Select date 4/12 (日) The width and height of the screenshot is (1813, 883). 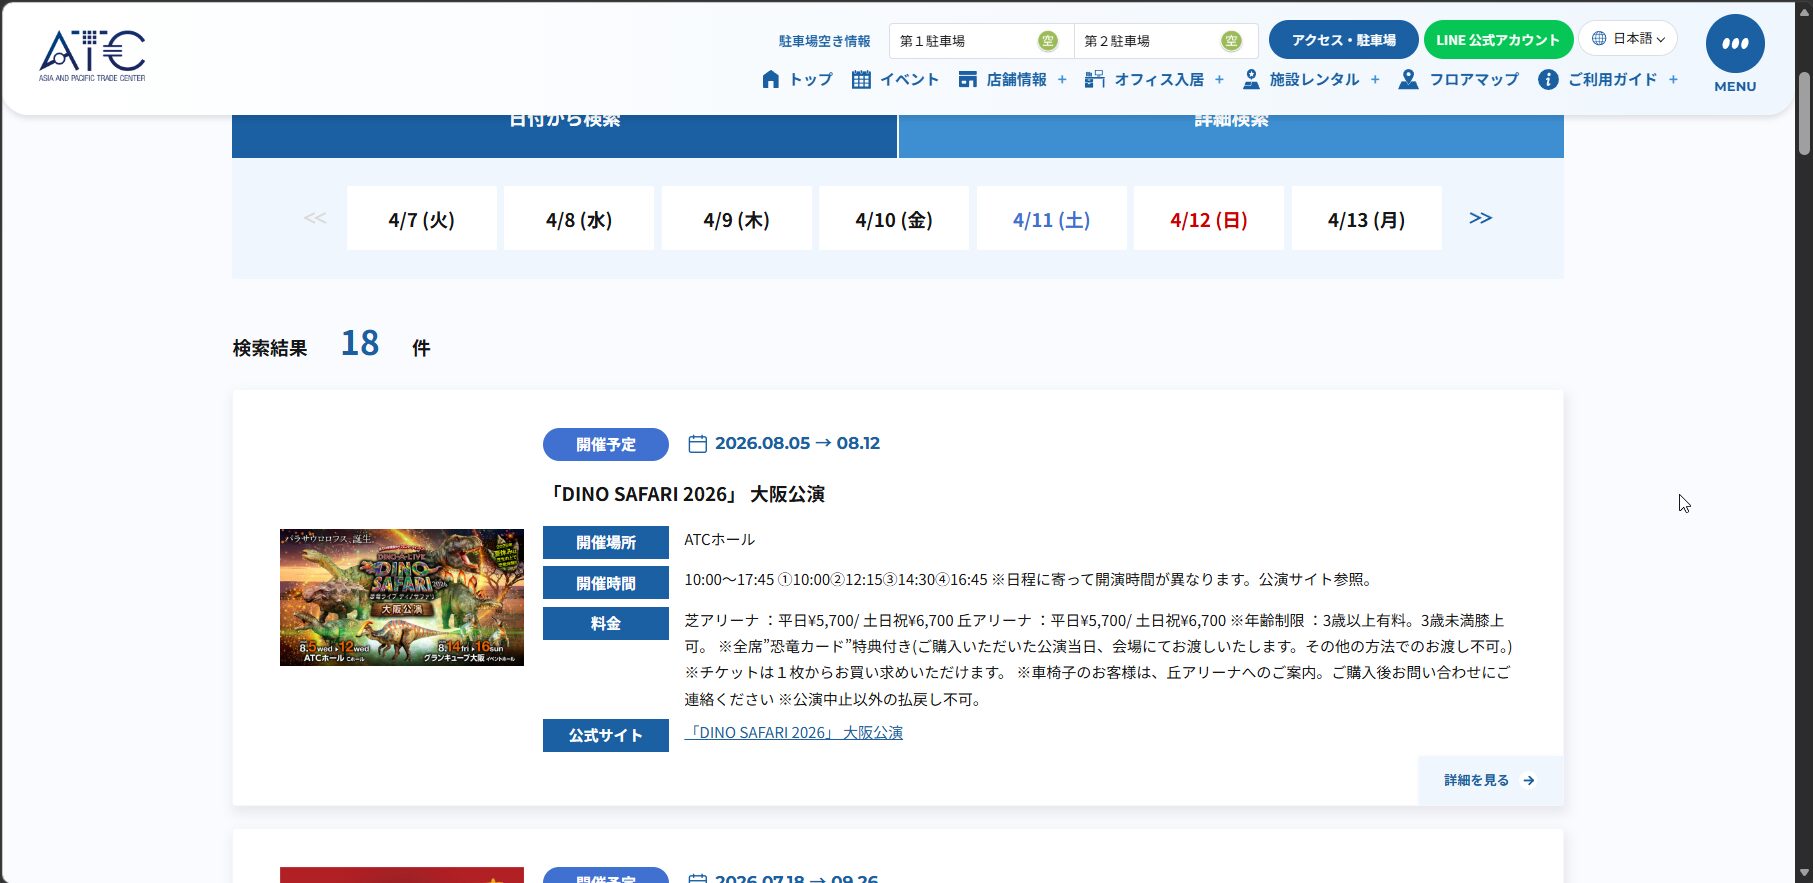coord(1209,218)
